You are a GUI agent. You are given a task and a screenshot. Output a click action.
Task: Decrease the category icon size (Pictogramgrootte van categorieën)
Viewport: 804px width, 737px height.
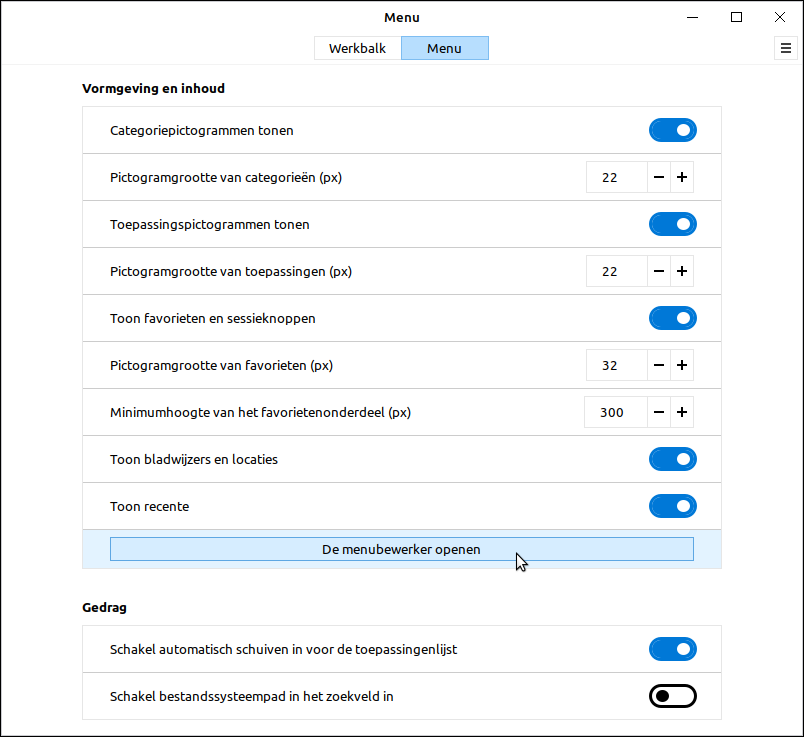click(x=659, y=178)
